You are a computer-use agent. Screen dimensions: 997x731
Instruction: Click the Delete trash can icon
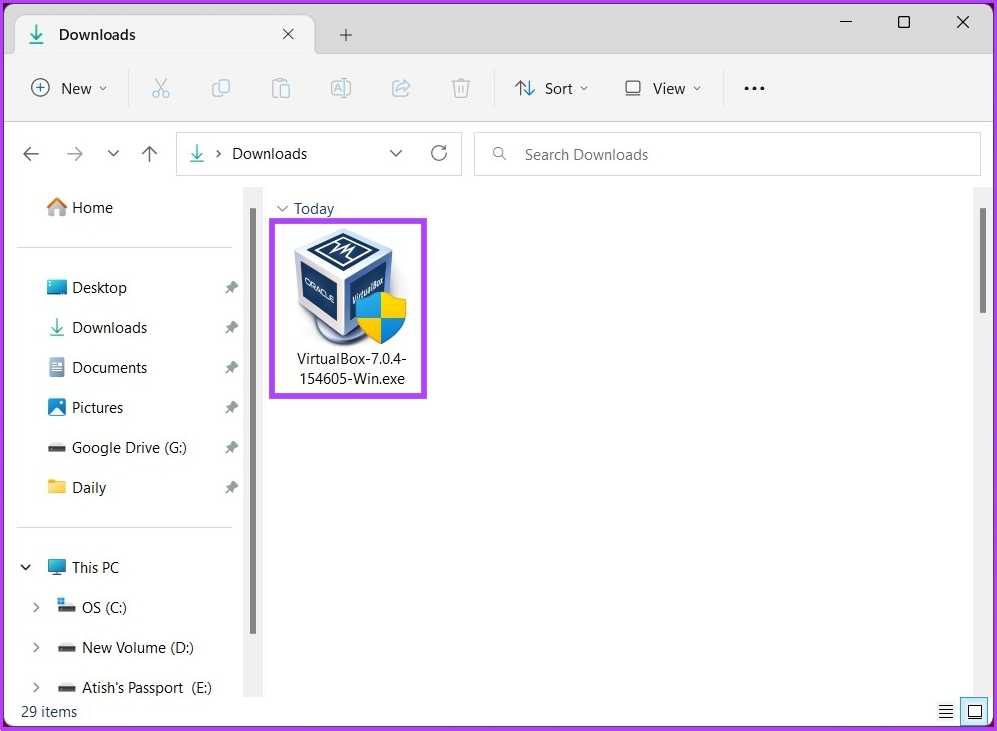(x=461, y=88)
